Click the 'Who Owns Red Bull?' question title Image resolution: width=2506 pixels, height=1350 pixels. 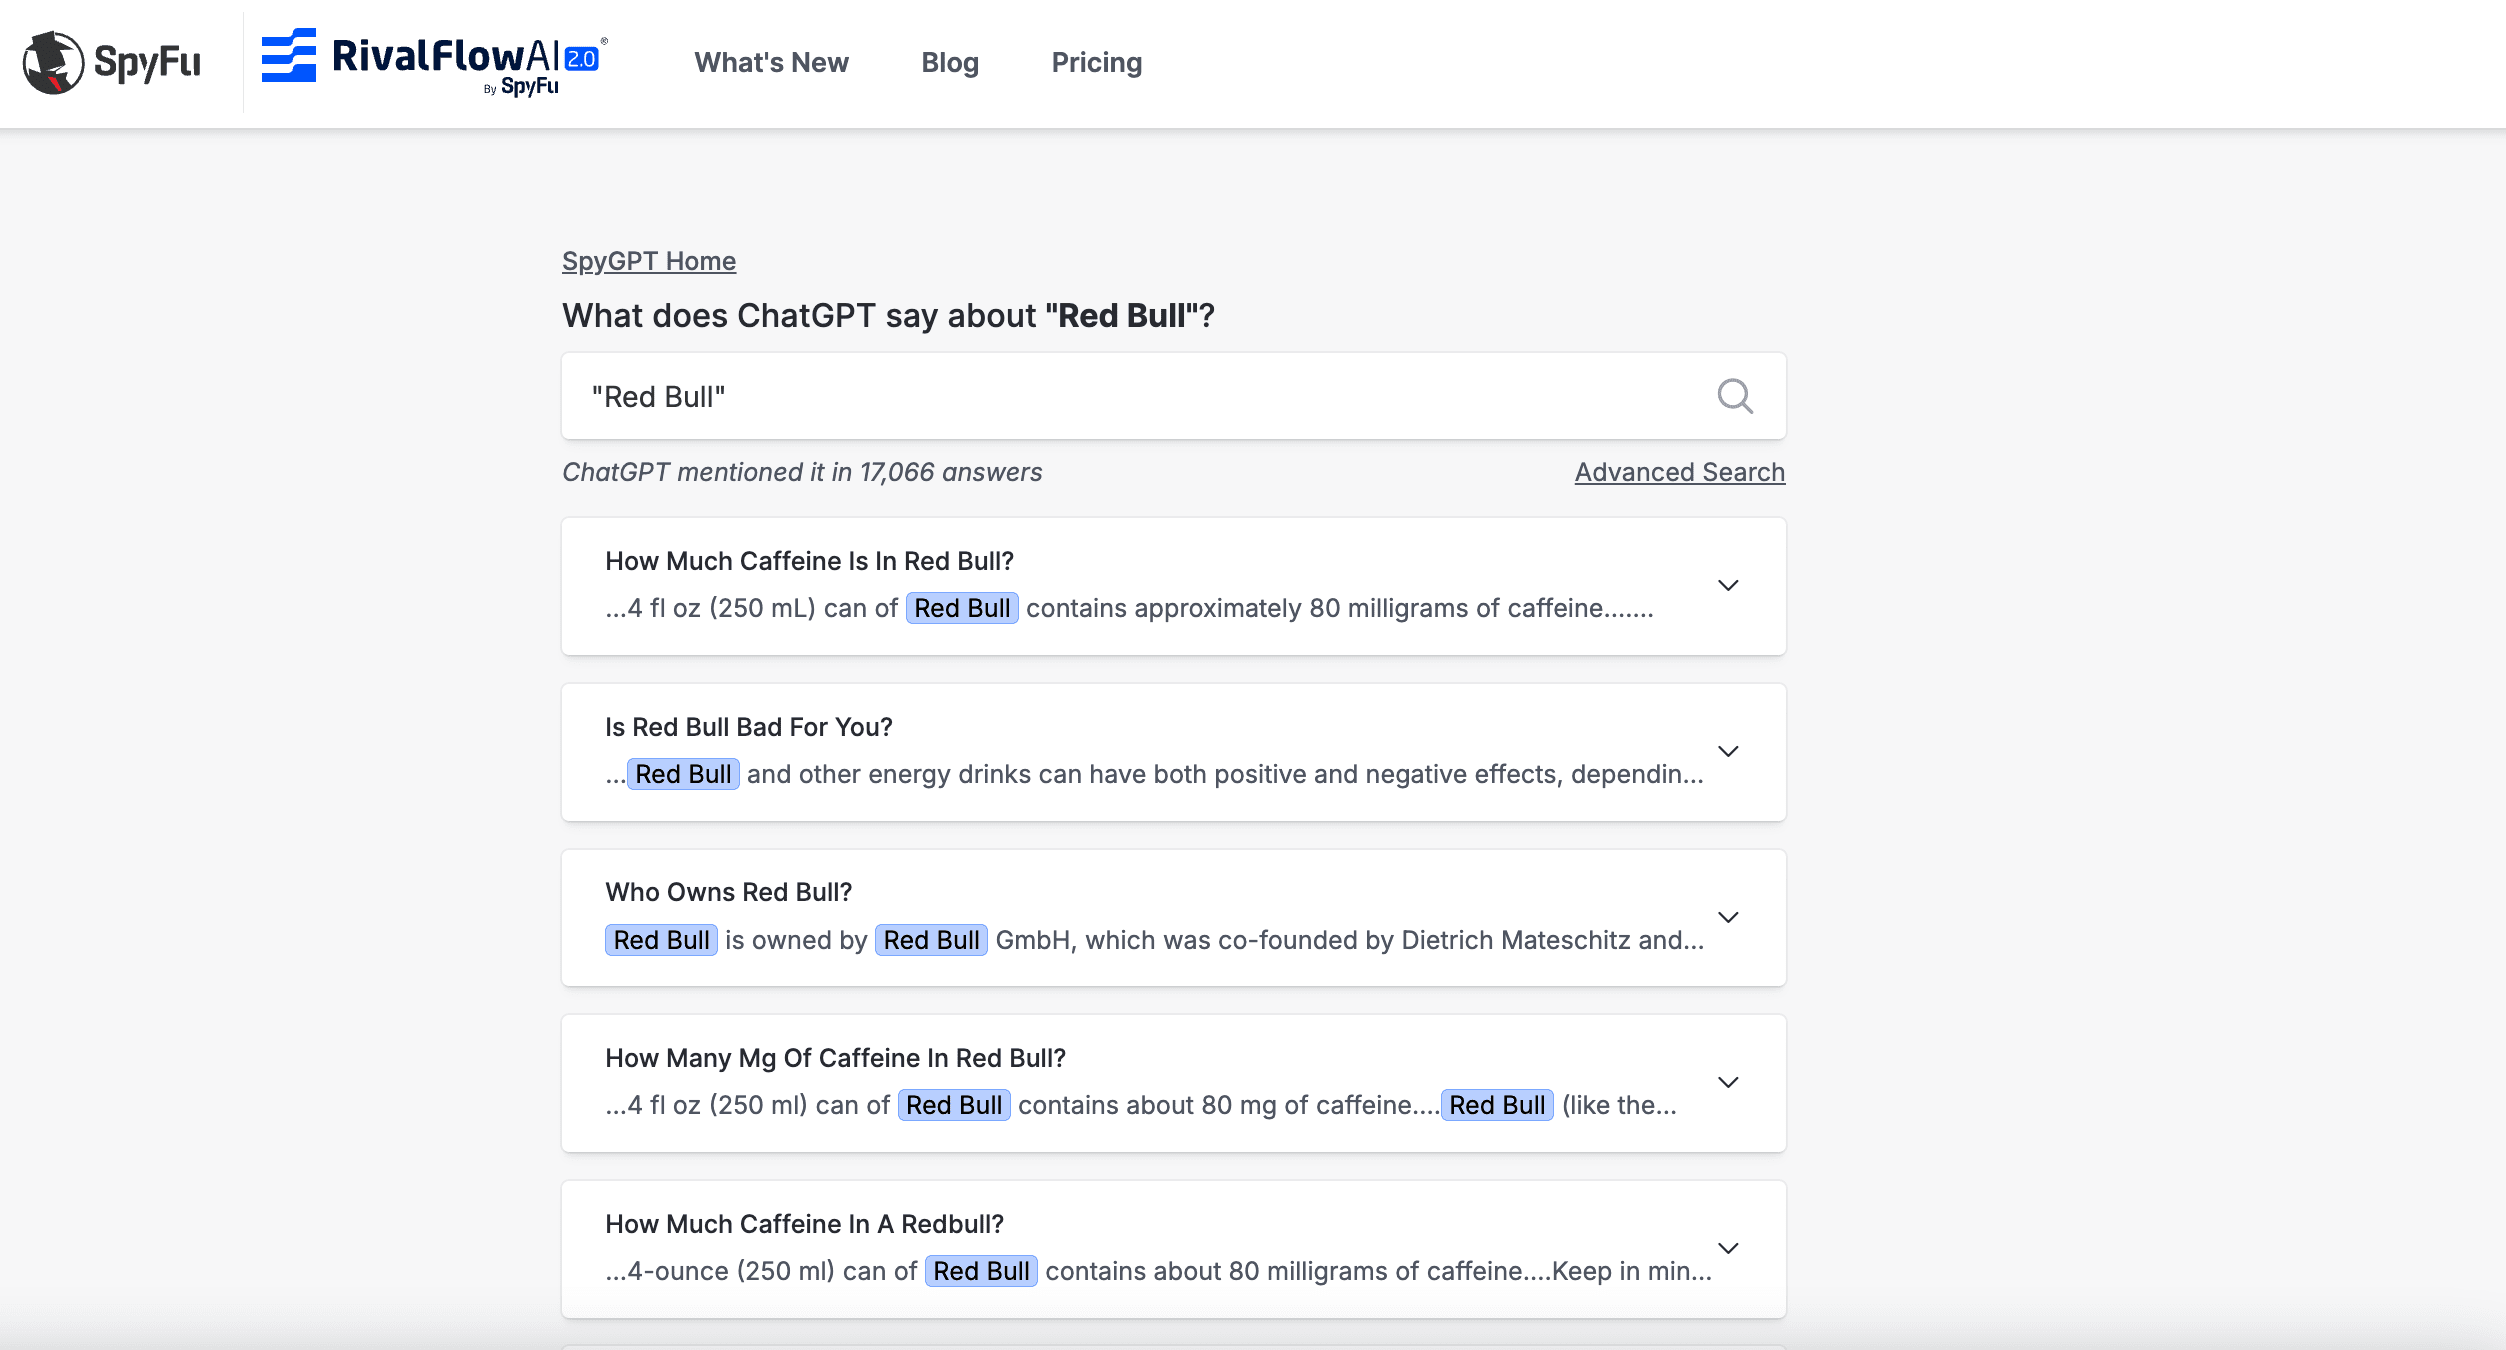coord(728,892)
